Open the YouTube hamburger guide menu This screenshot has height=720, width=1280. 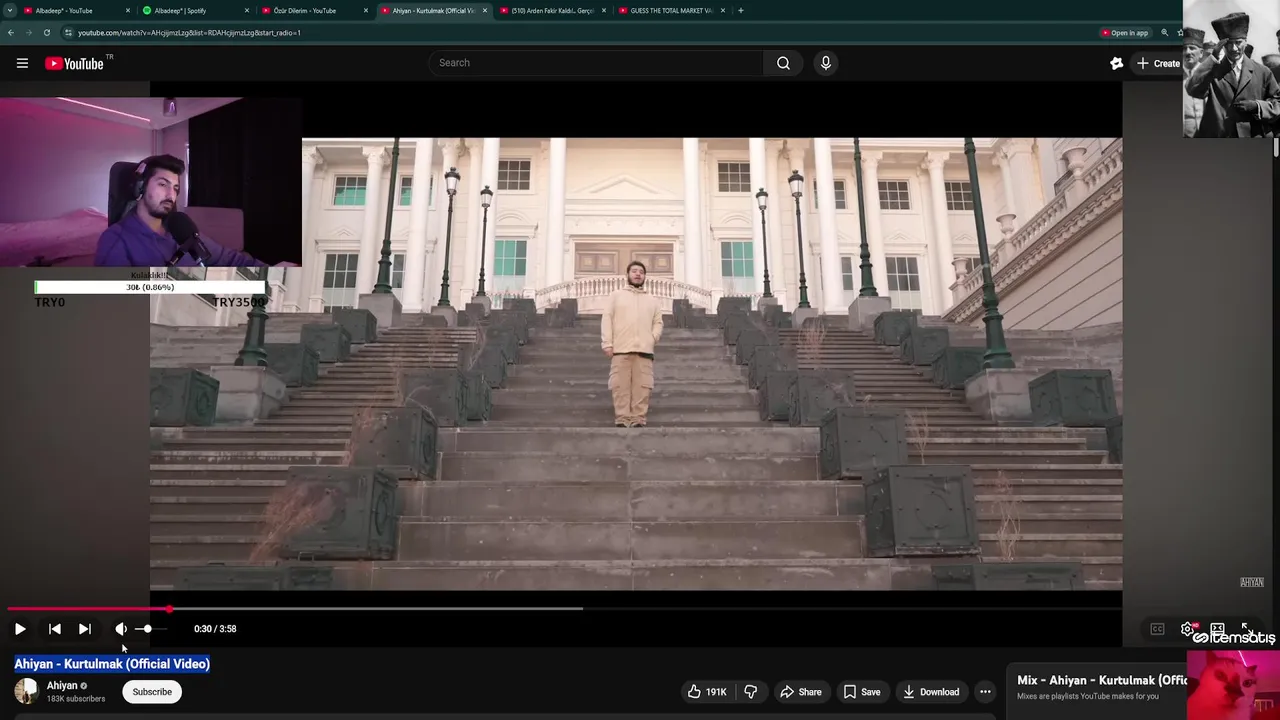click(x=22, y=63)
